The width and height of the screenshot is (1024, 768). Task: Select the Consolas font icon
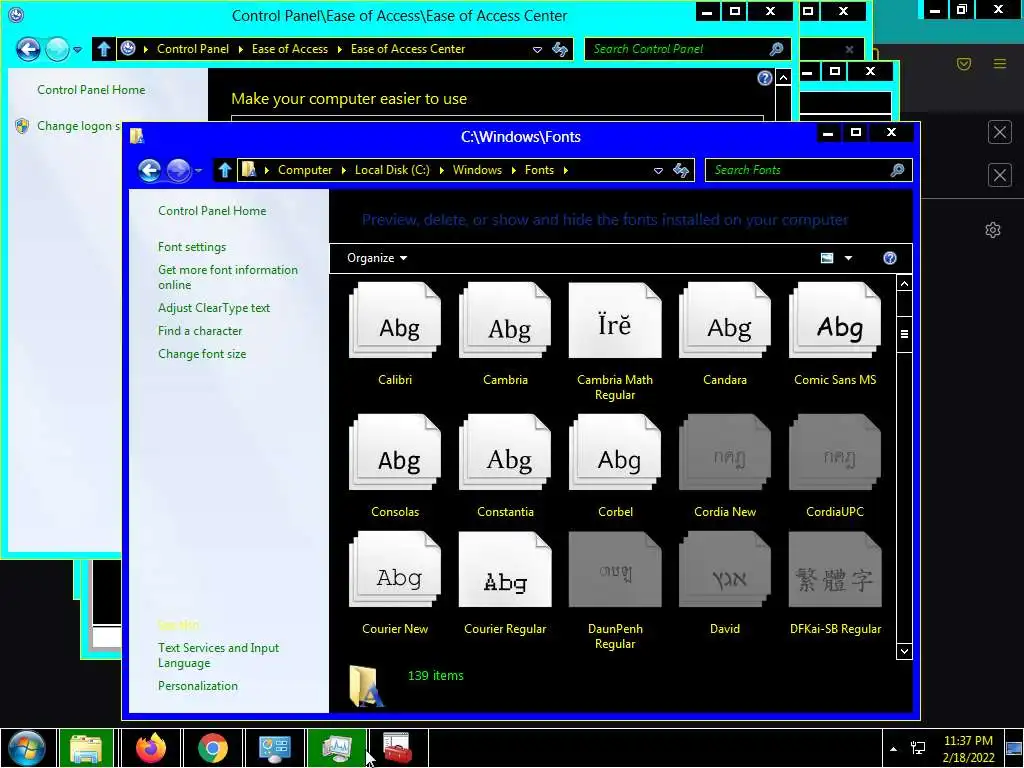(395, 452)
